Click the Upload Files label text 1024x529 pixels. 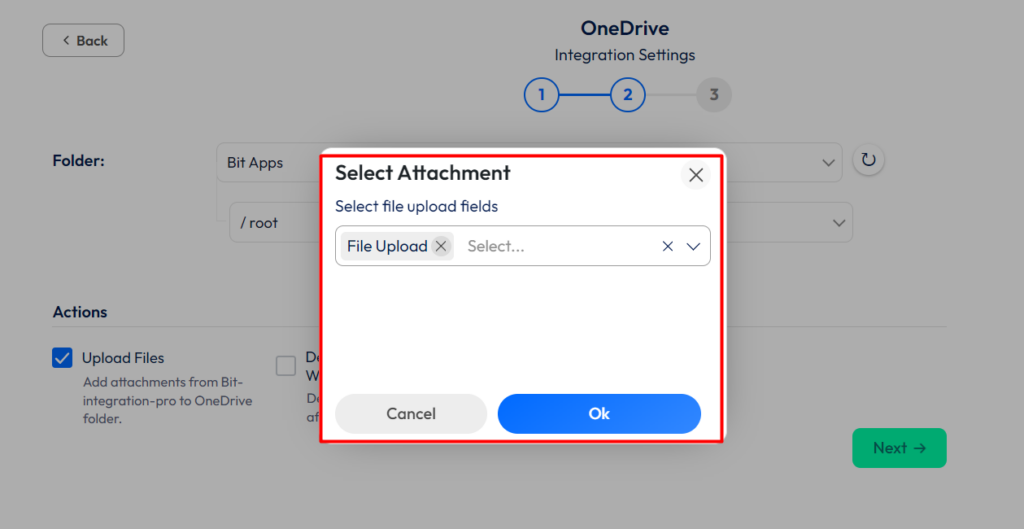123,358
